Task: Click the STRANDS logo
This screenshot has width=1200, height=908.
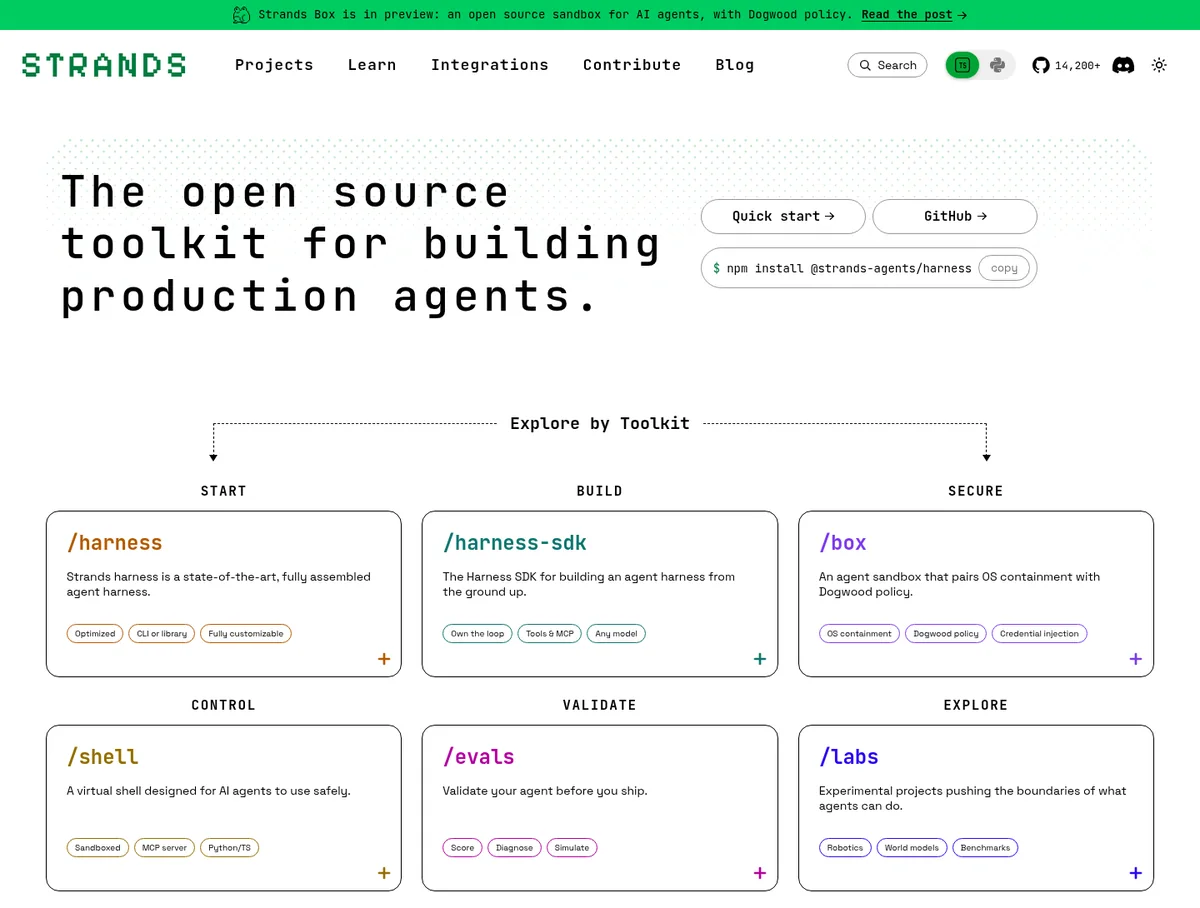Action: [x=104, y=65]
